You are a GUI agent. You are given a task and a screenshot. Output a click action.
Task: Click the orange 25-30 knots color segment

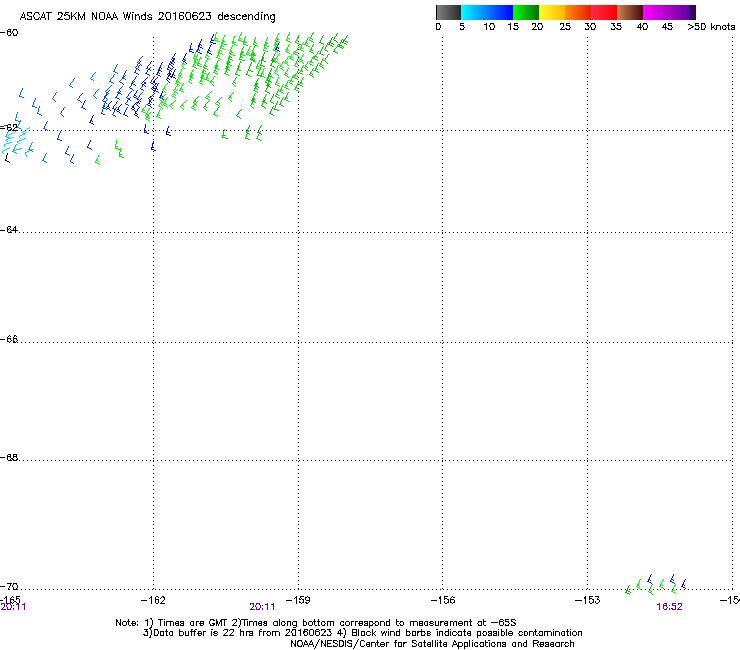578,12
